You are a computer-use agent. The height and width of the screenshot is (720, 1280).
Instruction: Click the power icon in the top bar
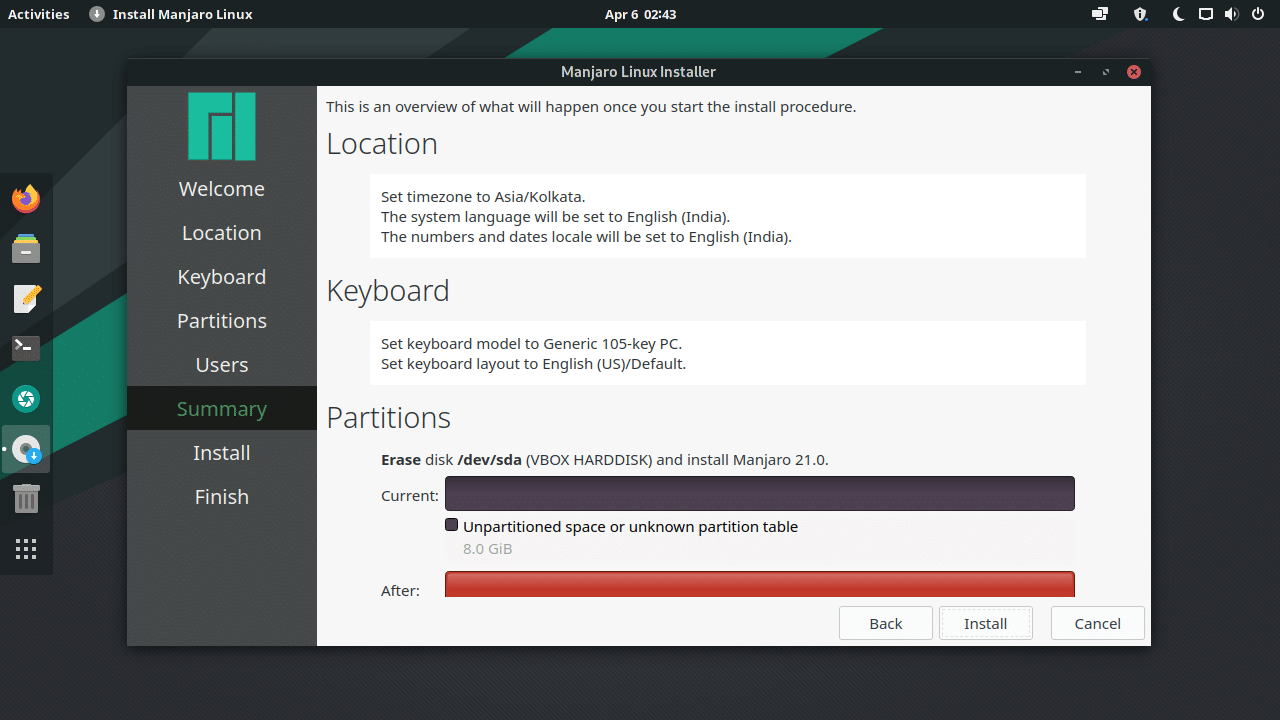click(x=1258, y=14)
